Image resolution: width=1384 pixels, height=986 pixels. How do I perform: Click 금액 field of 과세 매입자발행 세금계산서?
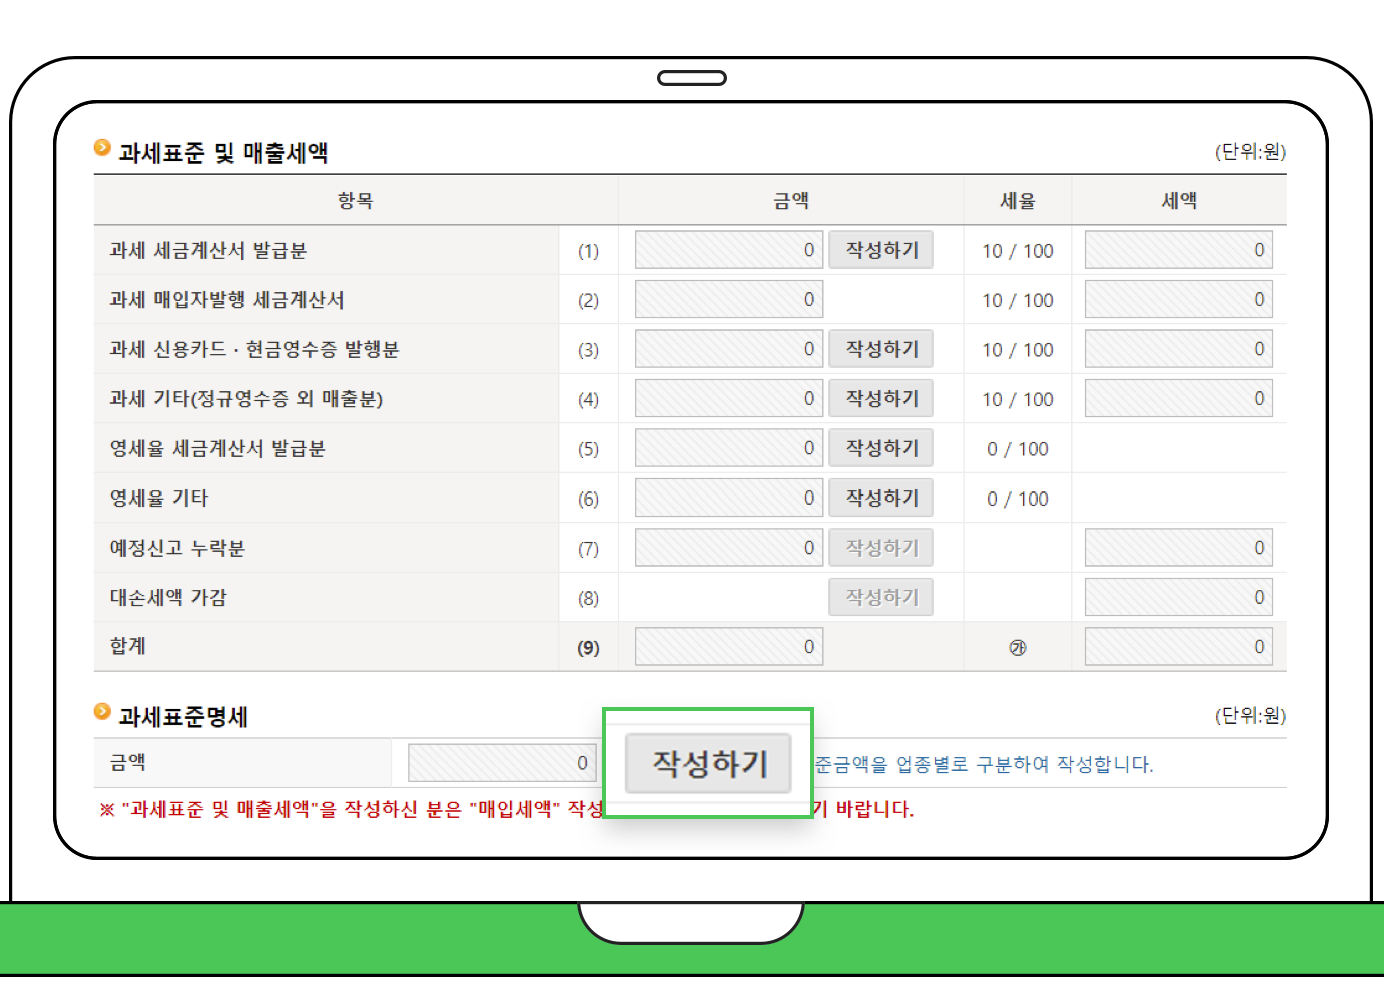(x=728, y=298)
